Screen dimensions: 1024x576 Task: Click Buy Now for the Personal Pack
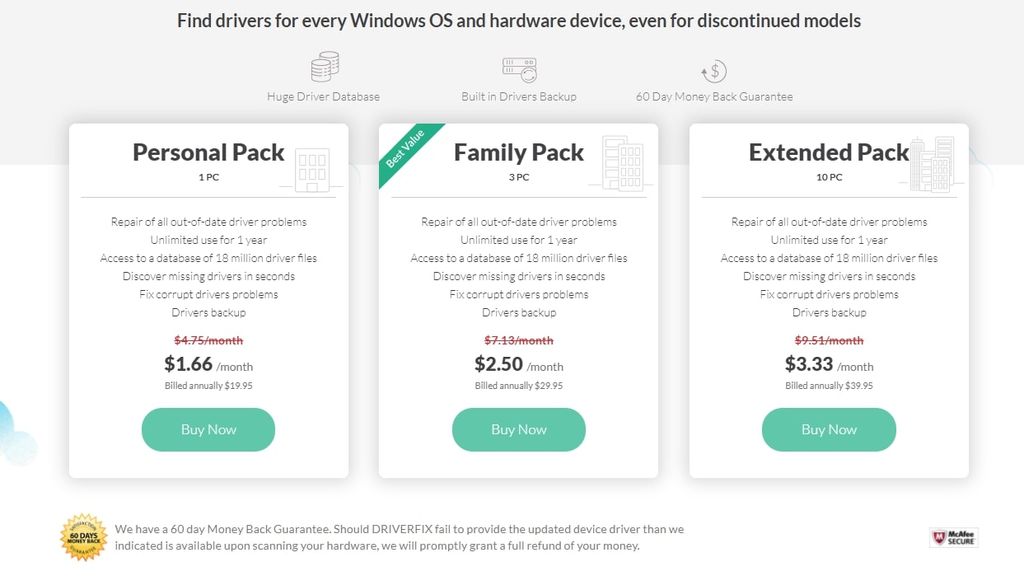click(208, 429)
